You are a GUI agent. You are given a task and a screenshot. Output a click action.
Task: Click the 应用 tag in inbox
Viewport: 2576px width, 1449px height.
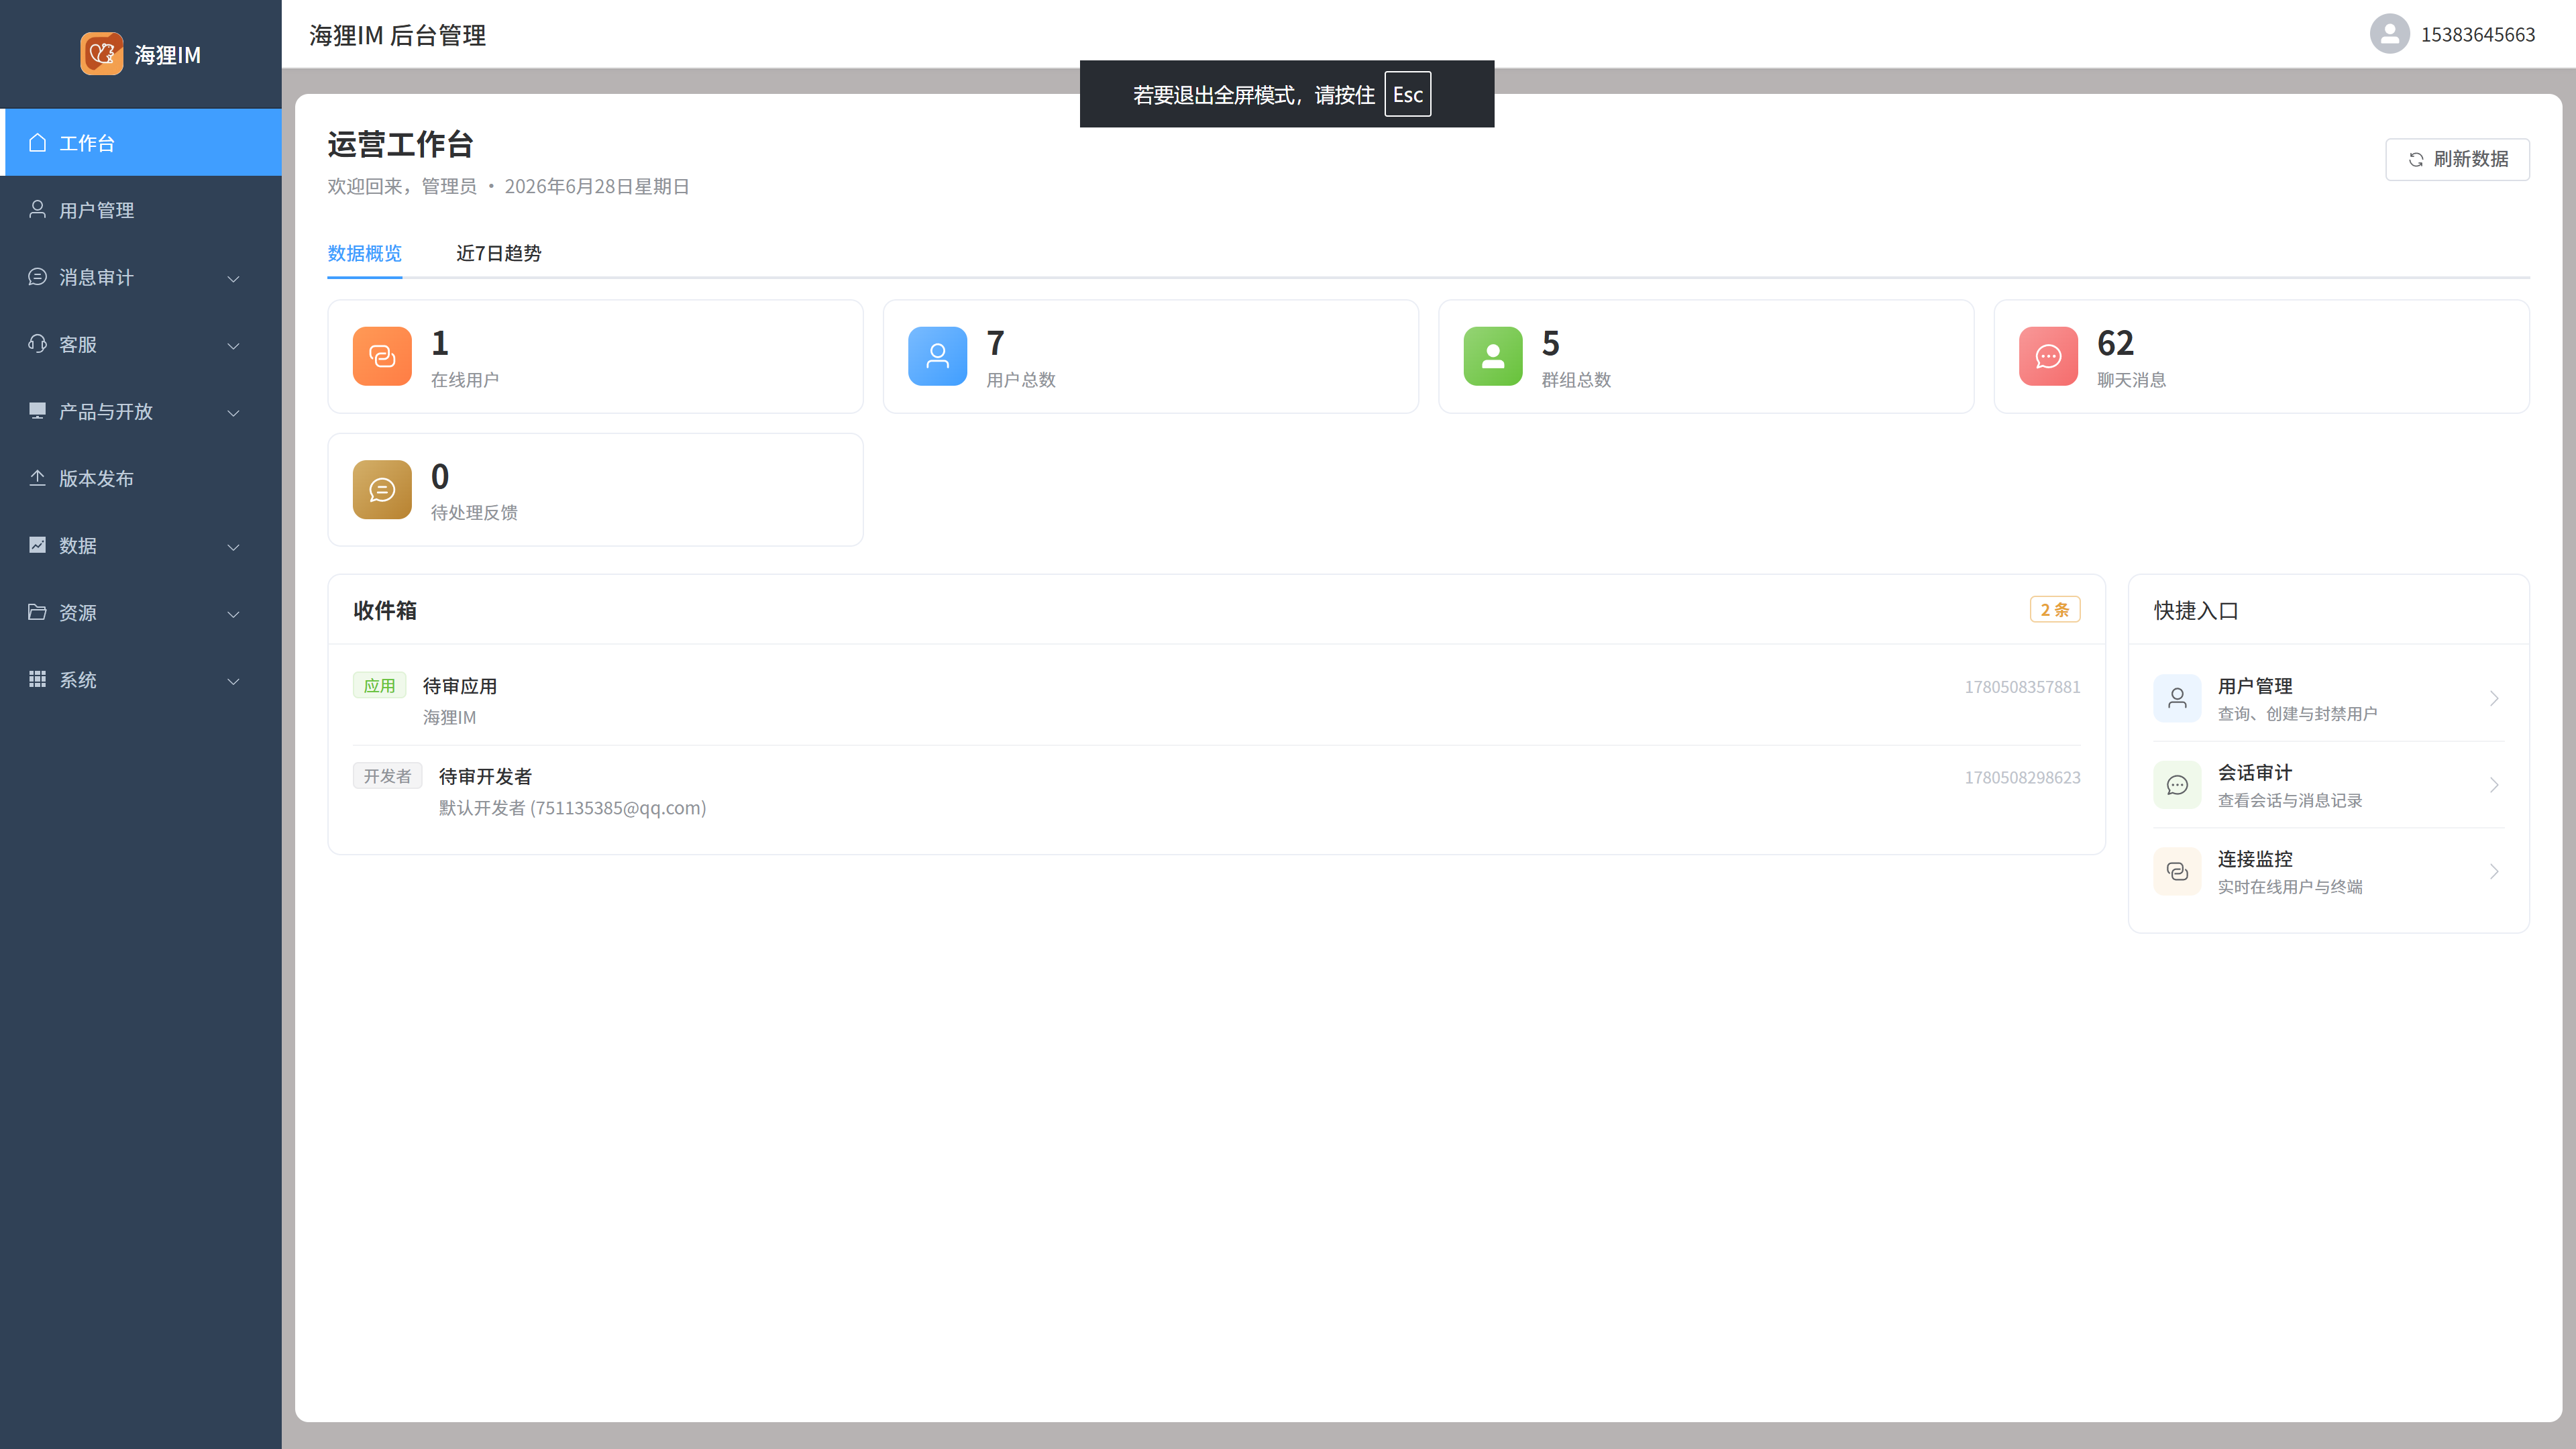tap(379, 685)
